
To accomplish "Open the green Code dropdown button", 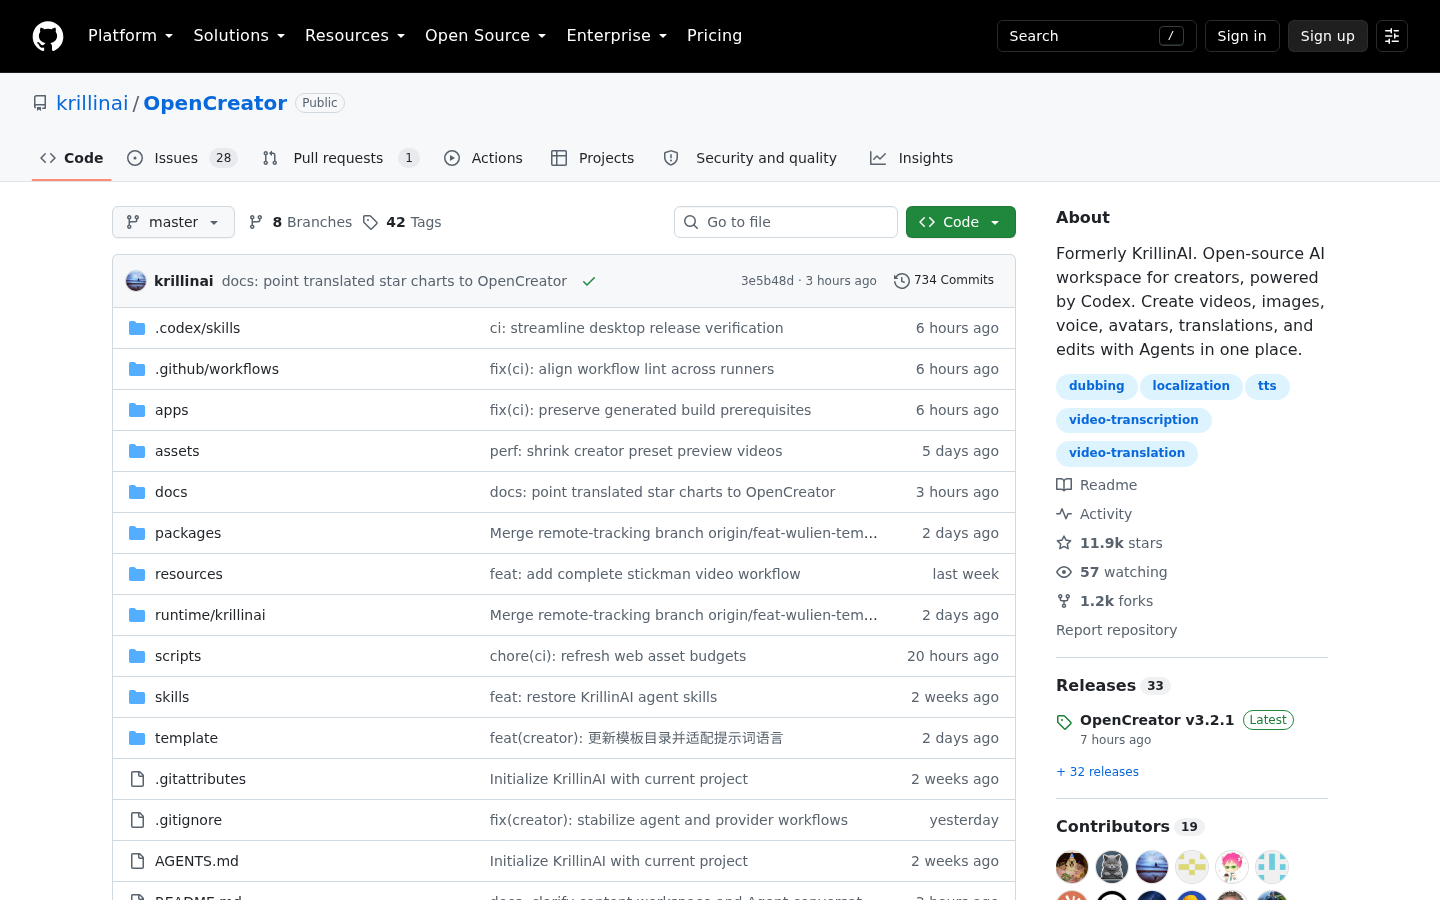I will 960,222.
